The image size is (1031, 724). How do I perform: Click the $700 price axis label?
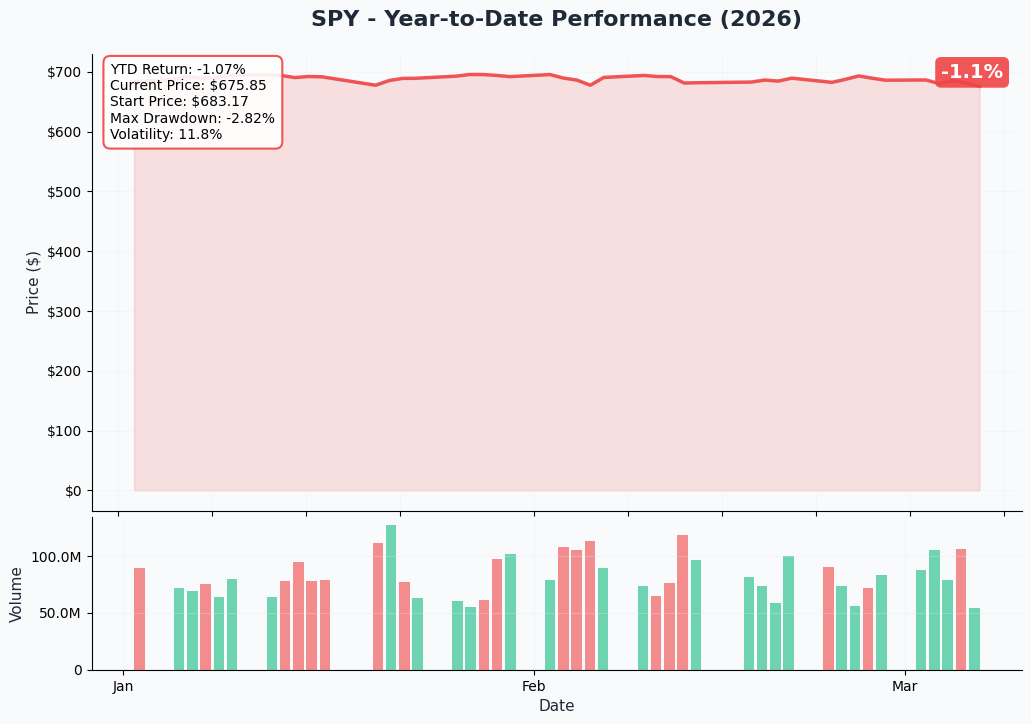[x=64, y=72]
